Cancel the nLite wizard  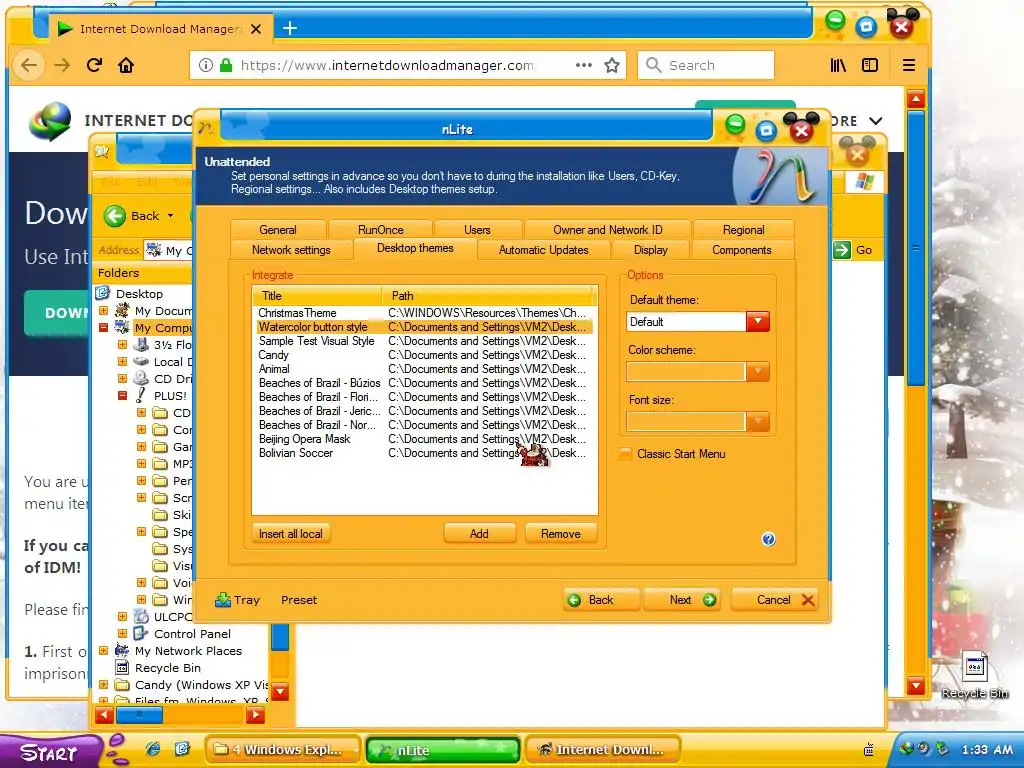(x=775, y=600)
